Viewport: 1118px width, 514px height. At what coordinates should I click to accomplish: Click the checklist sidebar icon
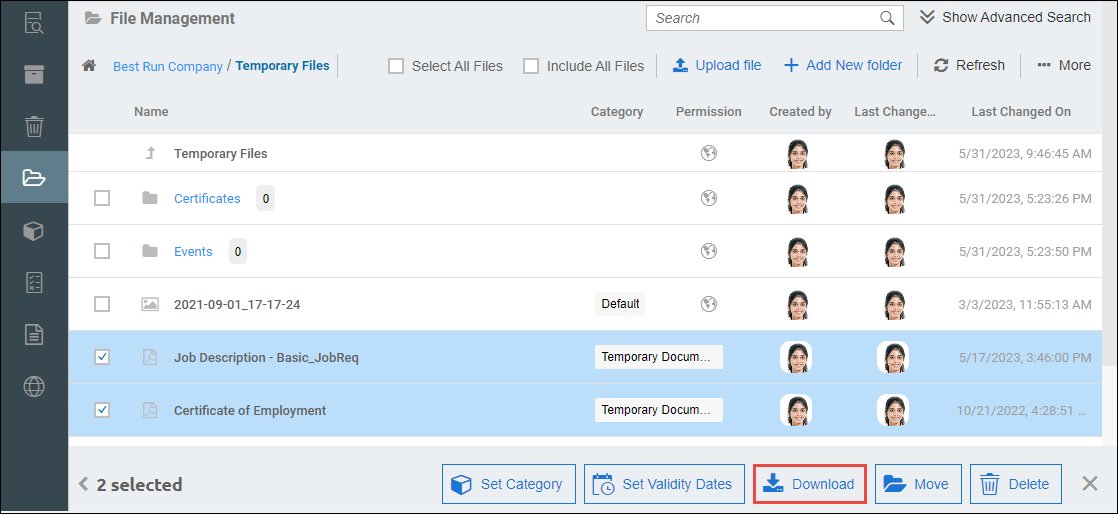pyautogui.click(x=34, y=282)
